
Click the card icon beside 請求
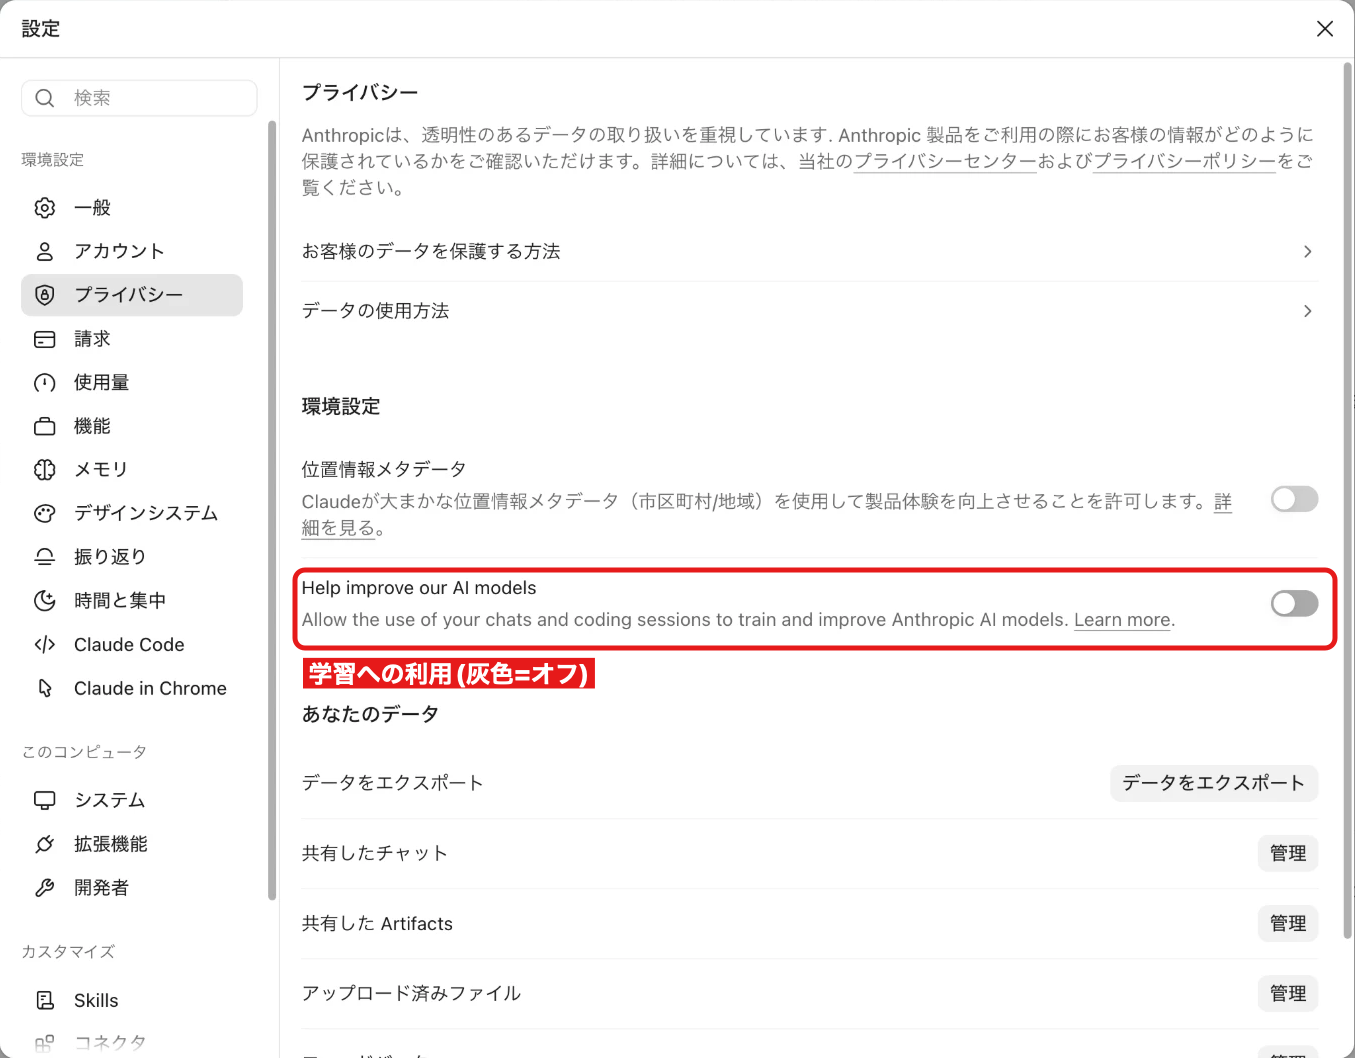[x=45, y=339]
